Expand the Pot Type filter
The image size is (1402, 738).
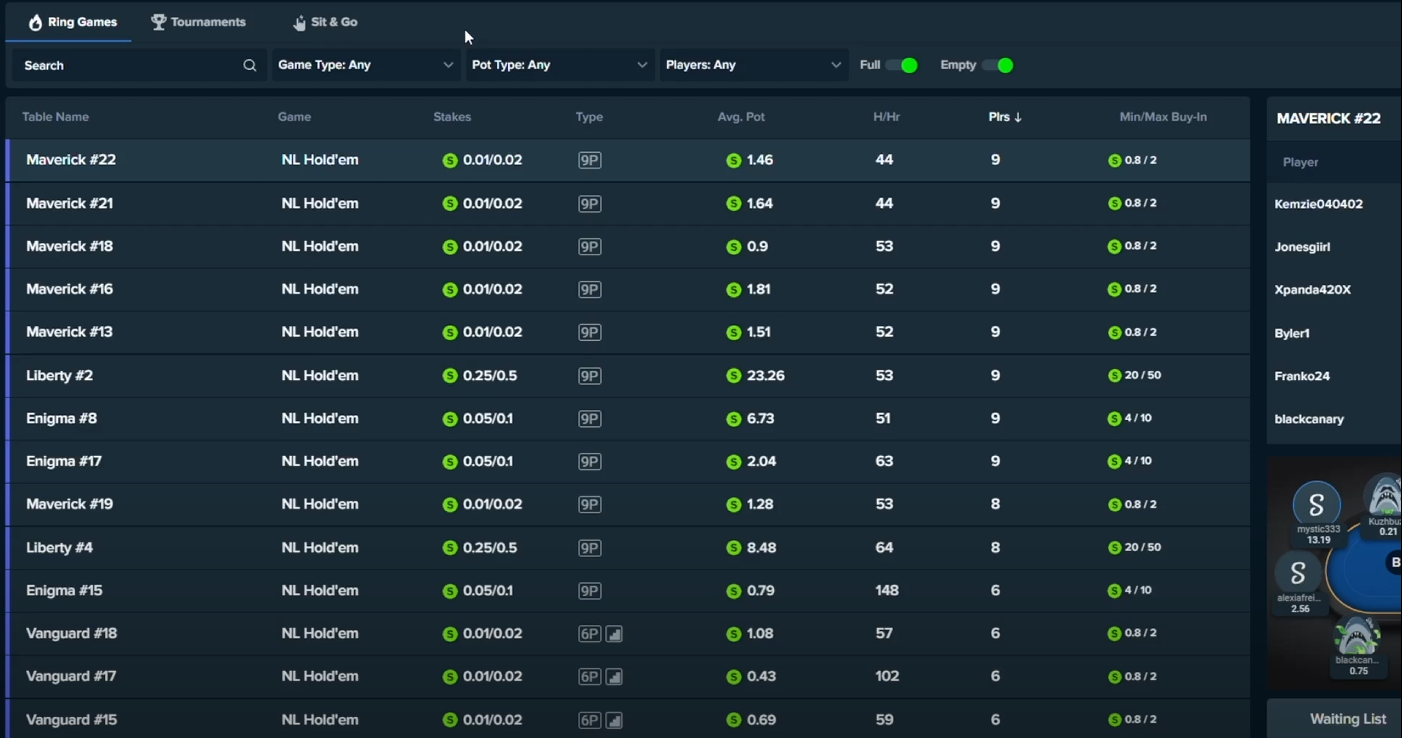[x=559, y=66]
